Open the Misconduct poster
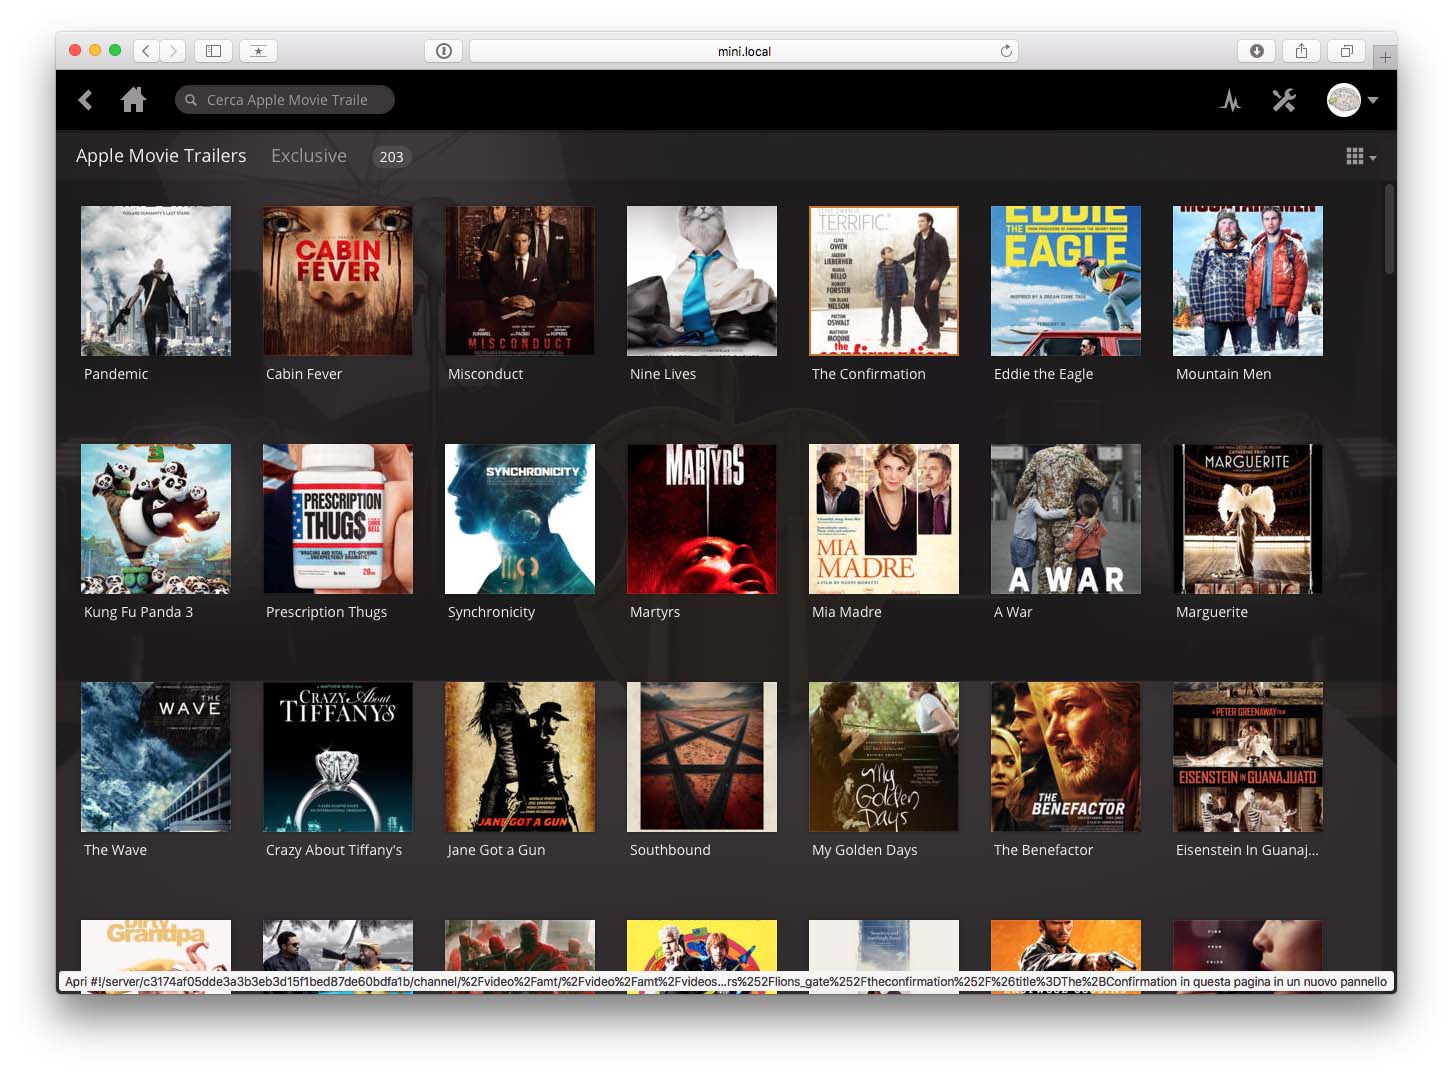This screenshot has width=1453, height=1074. pos(520,281)
